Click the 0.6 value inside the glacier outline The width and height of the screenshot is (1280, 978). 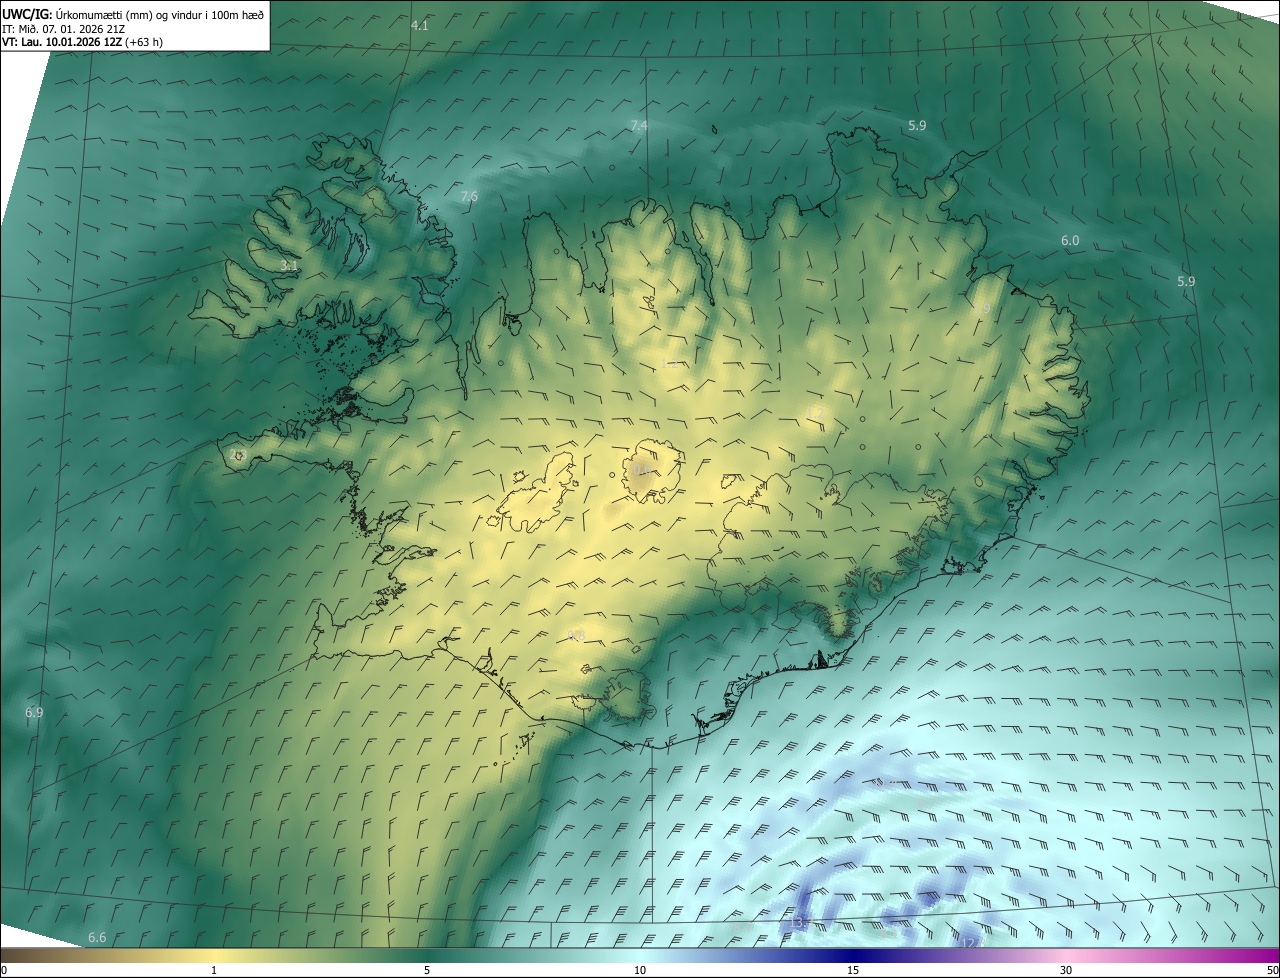[x=642, y=470]
